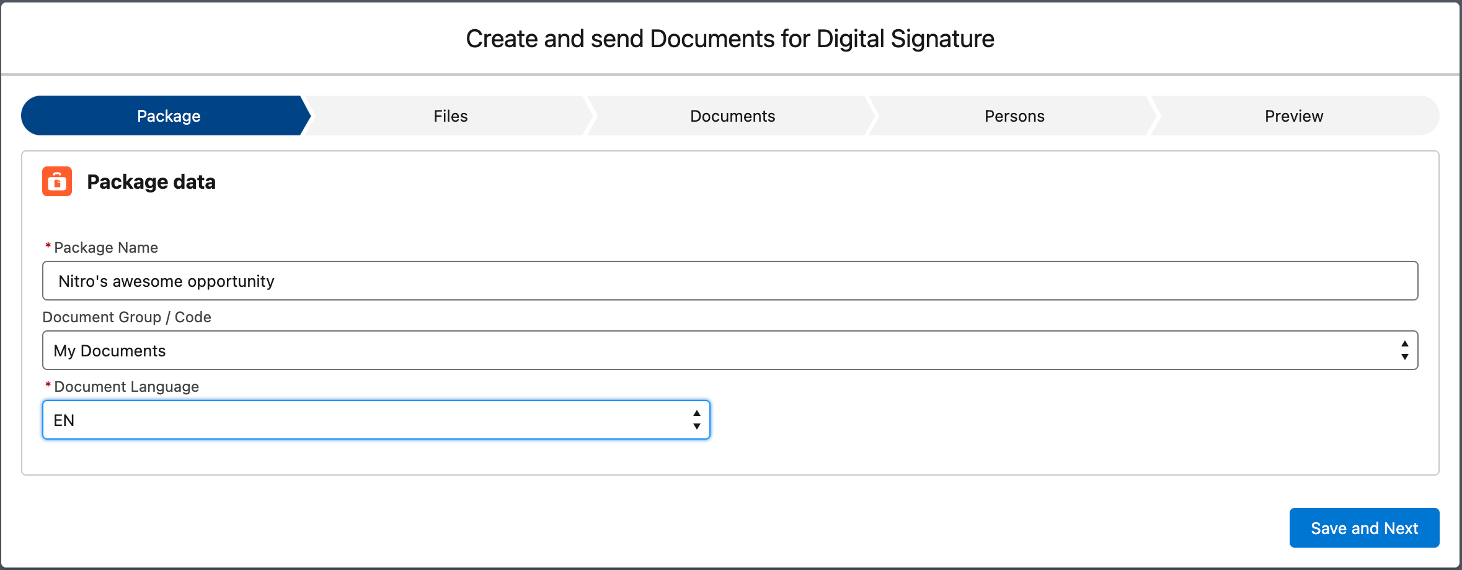
Task: Click the Document Language dropdown arrows
Action: pos(696,421)
